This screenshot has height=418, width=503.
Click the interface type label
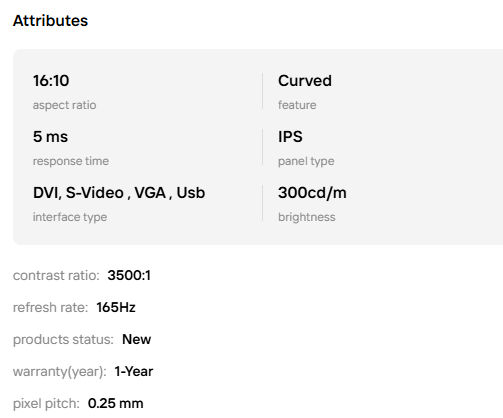pyautogui.click(x=70, y=217)
